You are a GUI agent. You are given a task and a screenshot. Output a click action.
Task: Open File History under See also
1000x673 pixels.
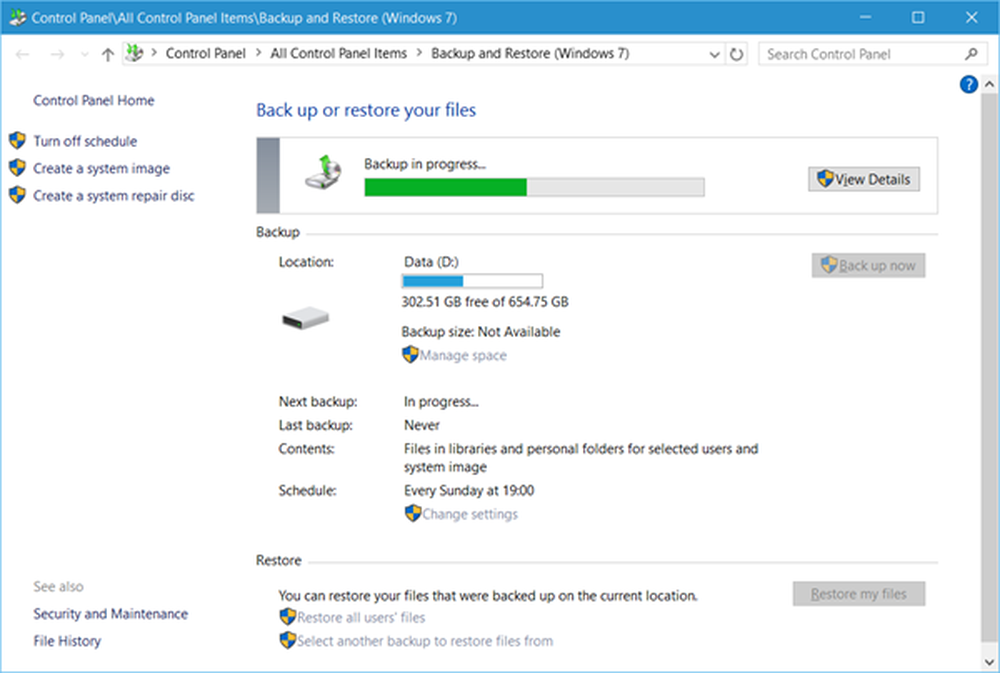click(67, 641)
